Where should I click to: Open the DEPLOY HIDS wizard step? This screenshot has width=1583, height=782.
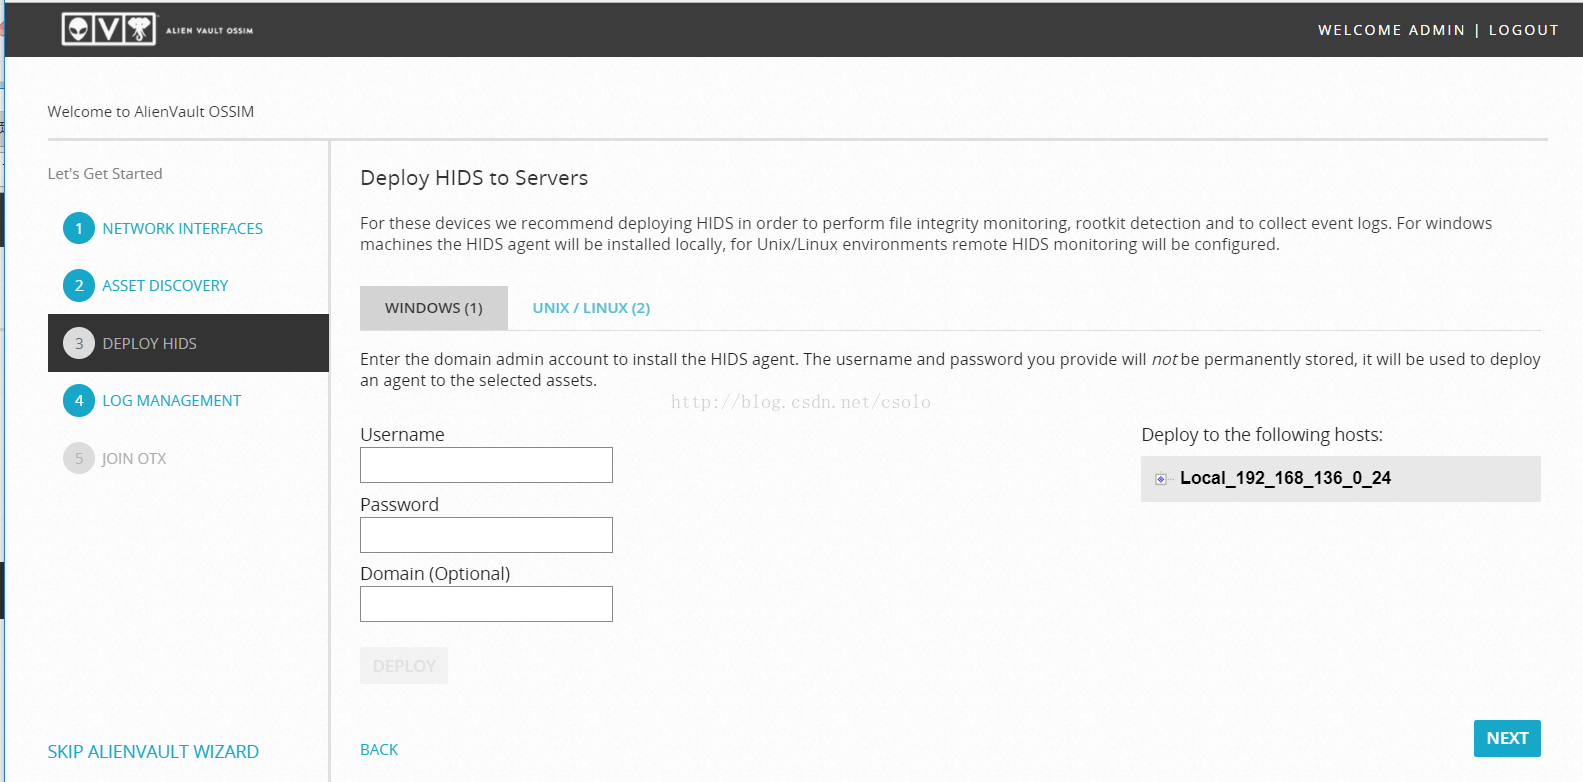[188, 343]
